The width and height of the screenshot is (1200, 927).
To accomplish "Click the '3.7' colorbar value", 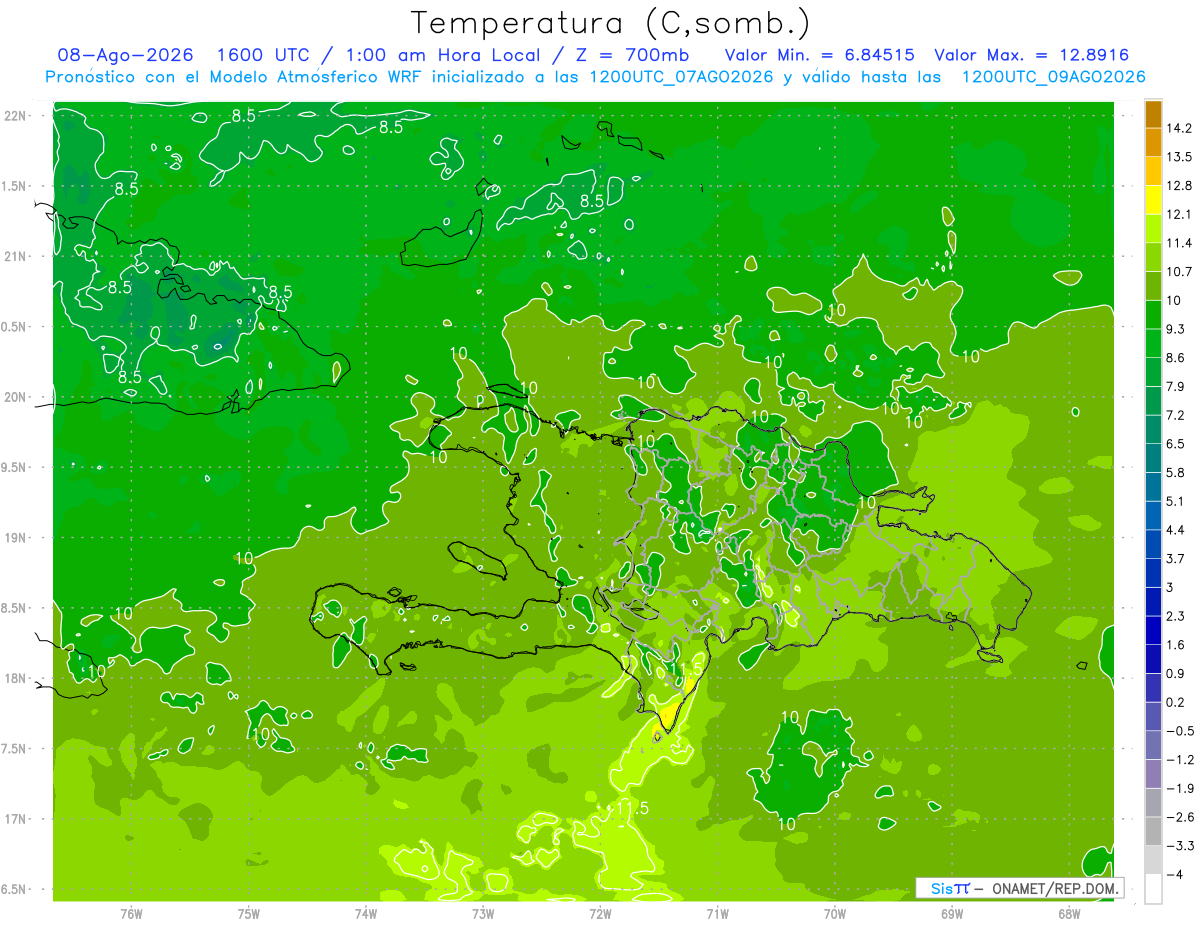I will pyautogui.click(x=1176, y=559).
